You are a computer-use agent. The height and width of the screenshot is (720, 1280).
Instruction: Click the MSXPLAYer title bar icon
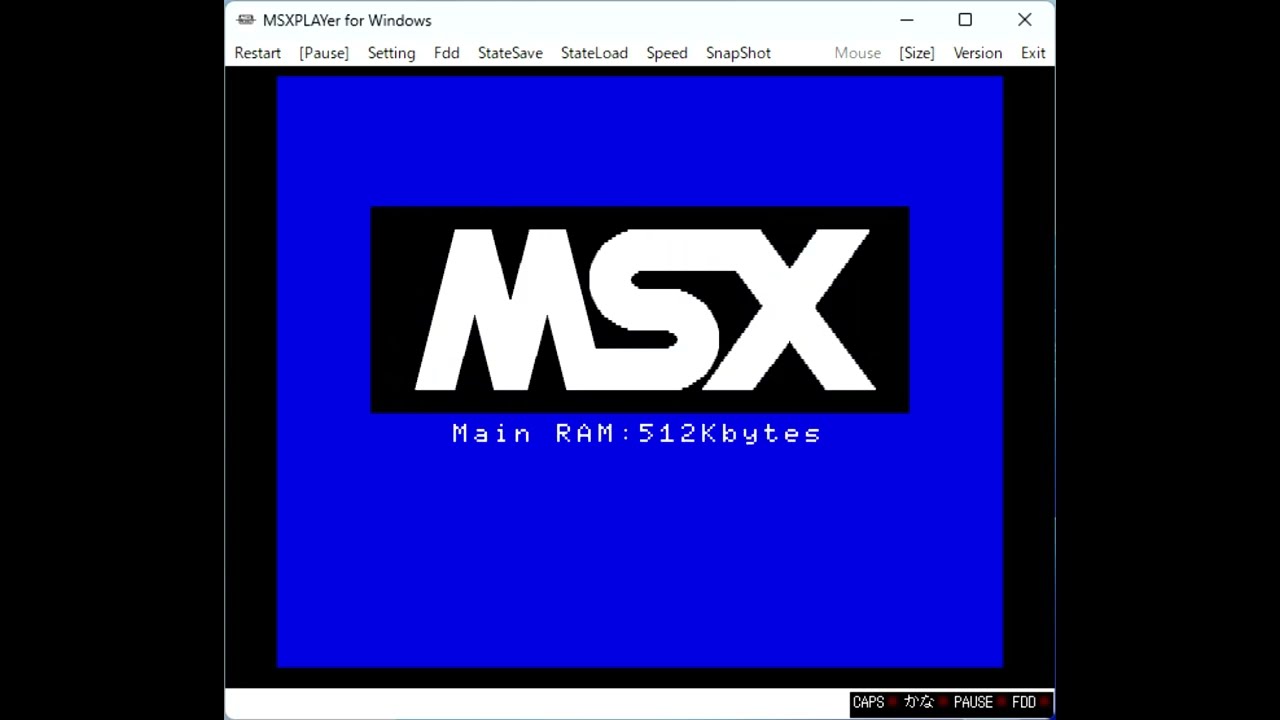(246, 20)
